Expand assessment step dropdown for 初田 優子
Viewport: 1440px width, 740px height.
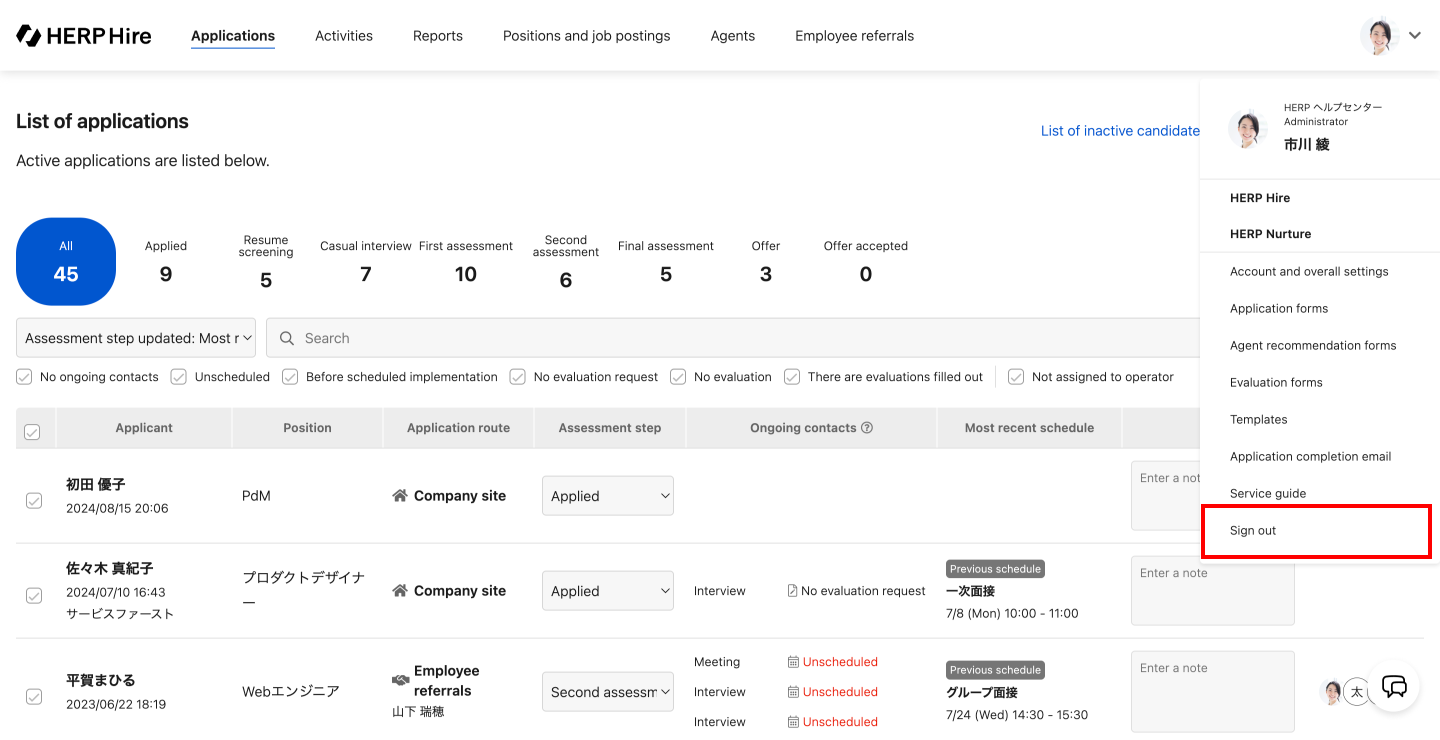coord(608,496)
